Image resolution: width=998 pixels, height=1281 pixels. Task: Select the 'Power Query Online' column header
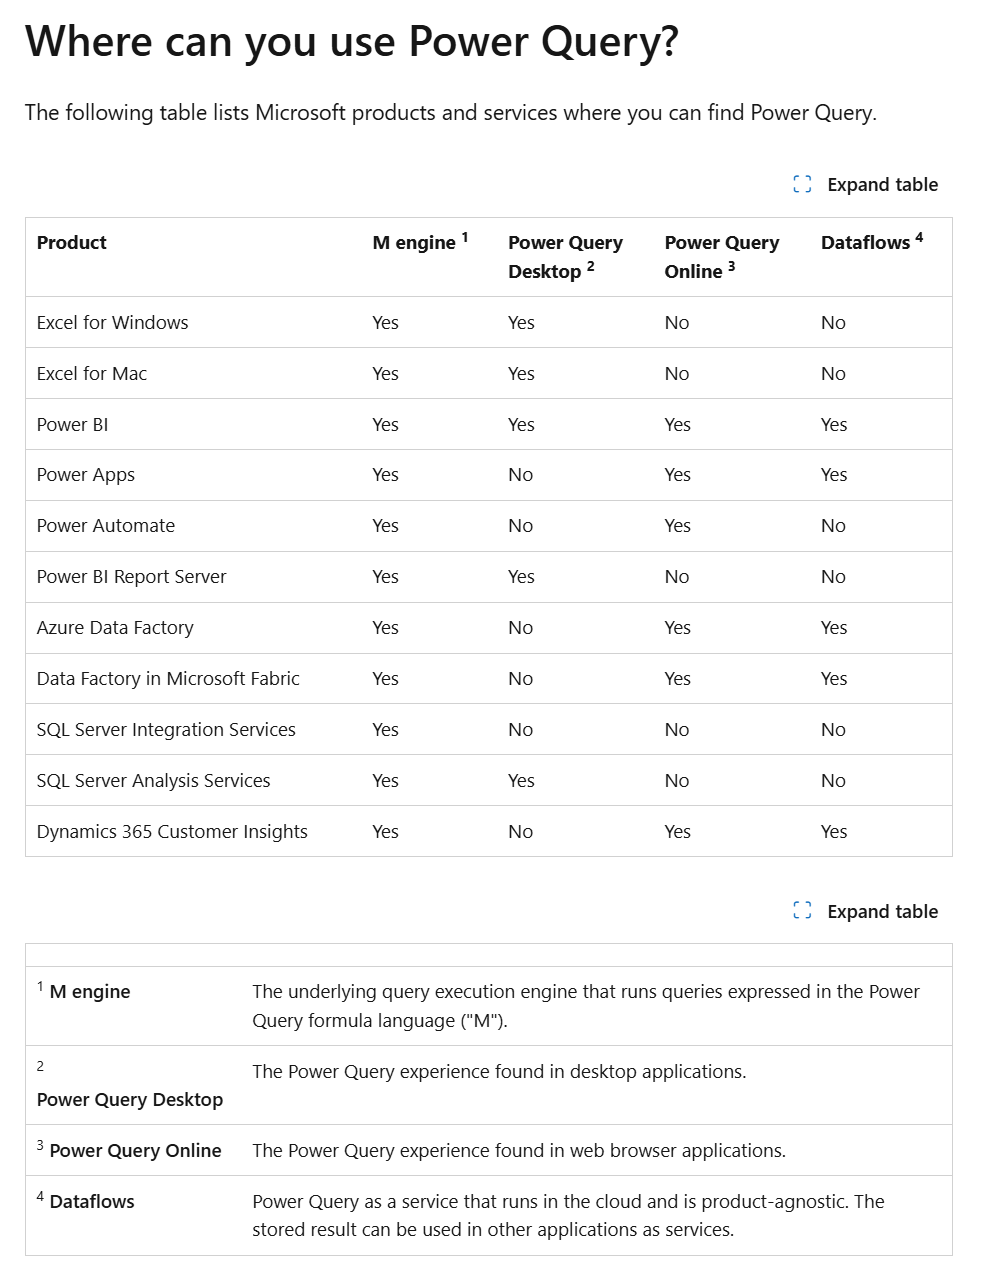pyautogui.click(x=722, y=257)
